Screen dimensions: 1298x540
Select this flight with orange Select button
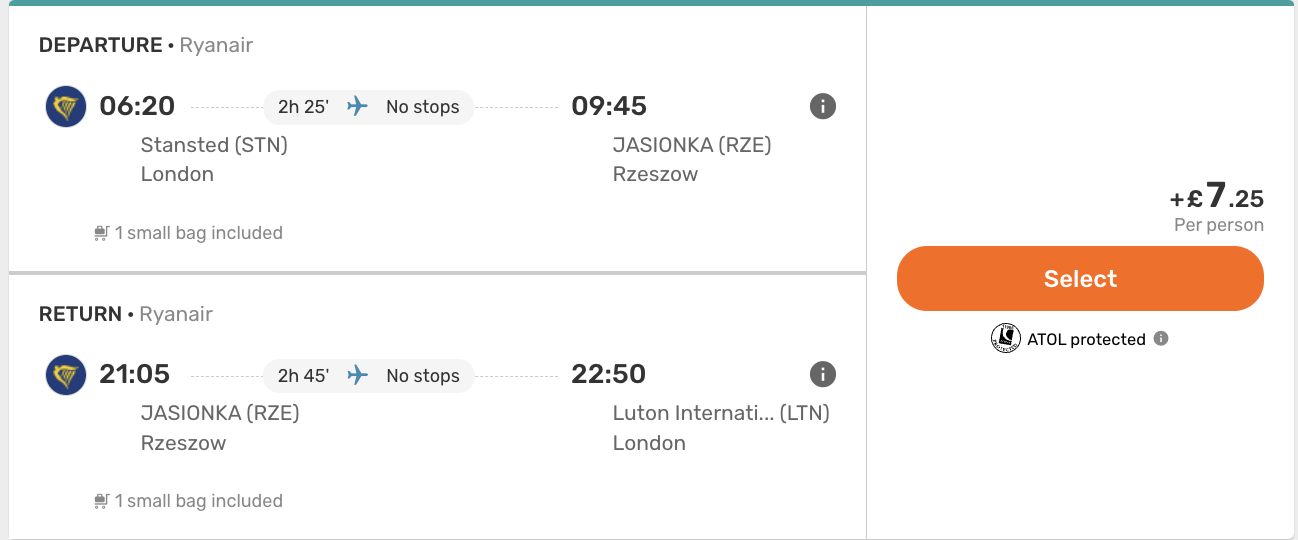[1080, 279]
